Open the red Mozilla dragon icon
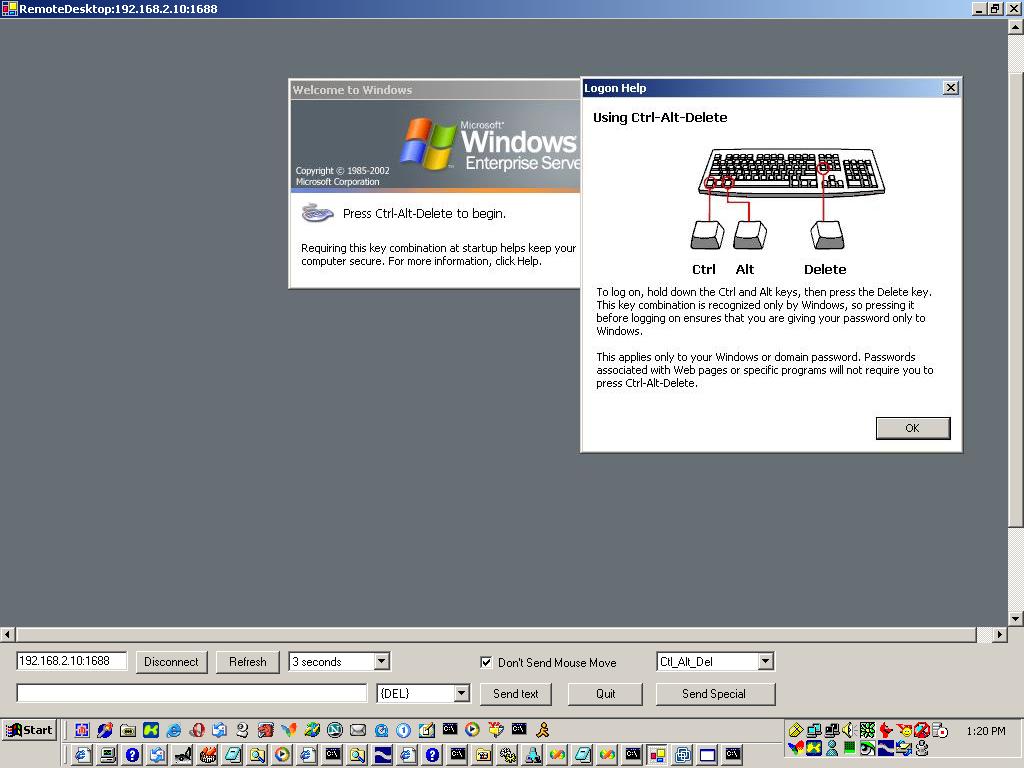Screen dimensions: 1024x768 click(266, 729)
